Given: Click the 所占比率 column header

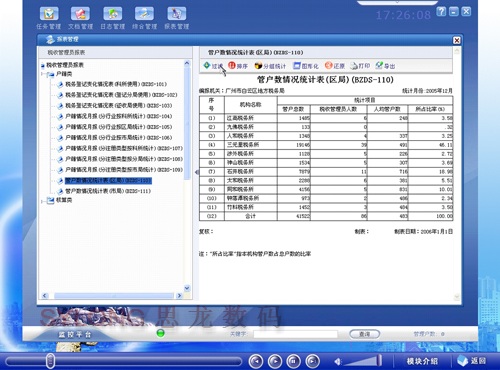Looking at the screenshot, I should pyautogui.click(x=430, y=109).
